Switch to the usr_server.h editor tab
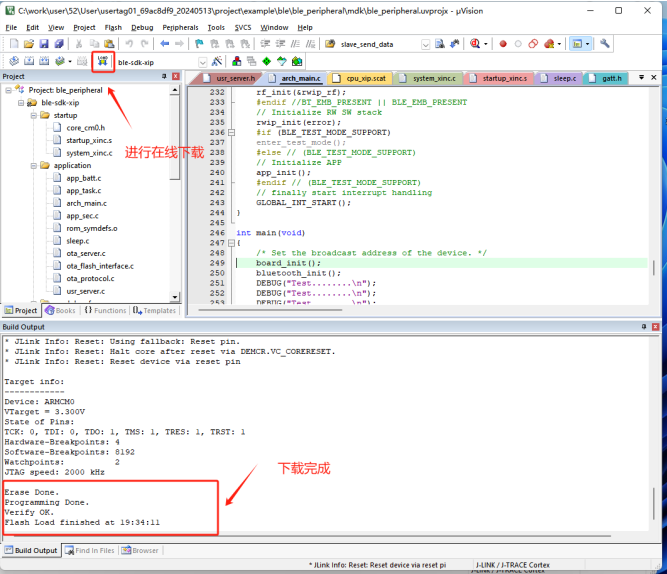The height and width of the screenshot is (574, 667). click(x=230, y=78)
